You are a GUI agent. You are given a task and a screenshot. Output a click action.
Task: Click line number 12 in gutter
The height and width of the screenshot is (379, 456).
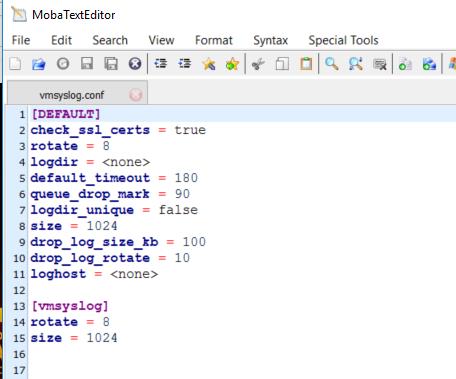(19, 290)
